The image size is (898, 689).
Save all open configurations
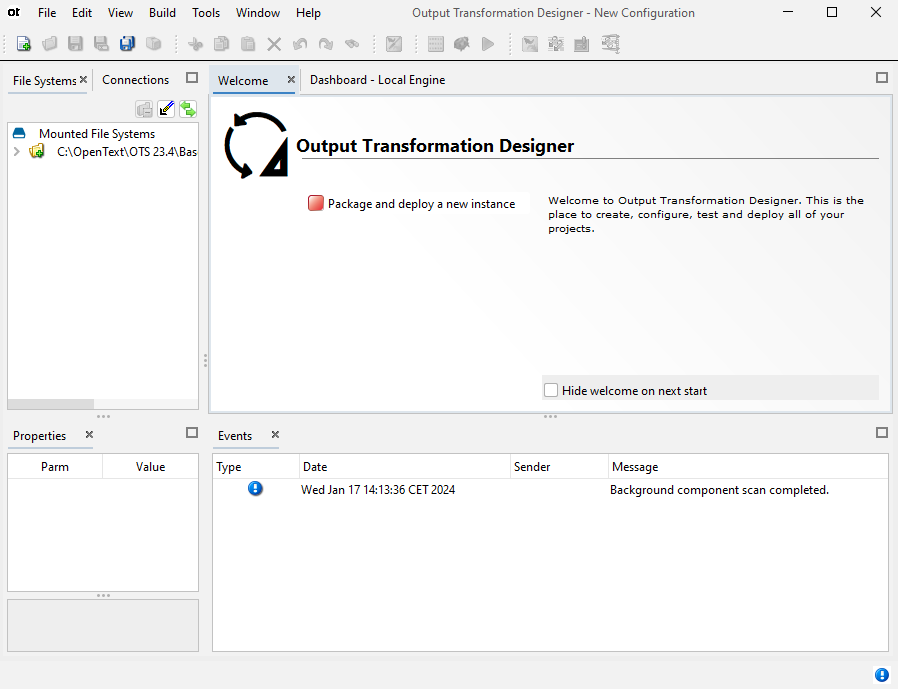pos(127,44)
